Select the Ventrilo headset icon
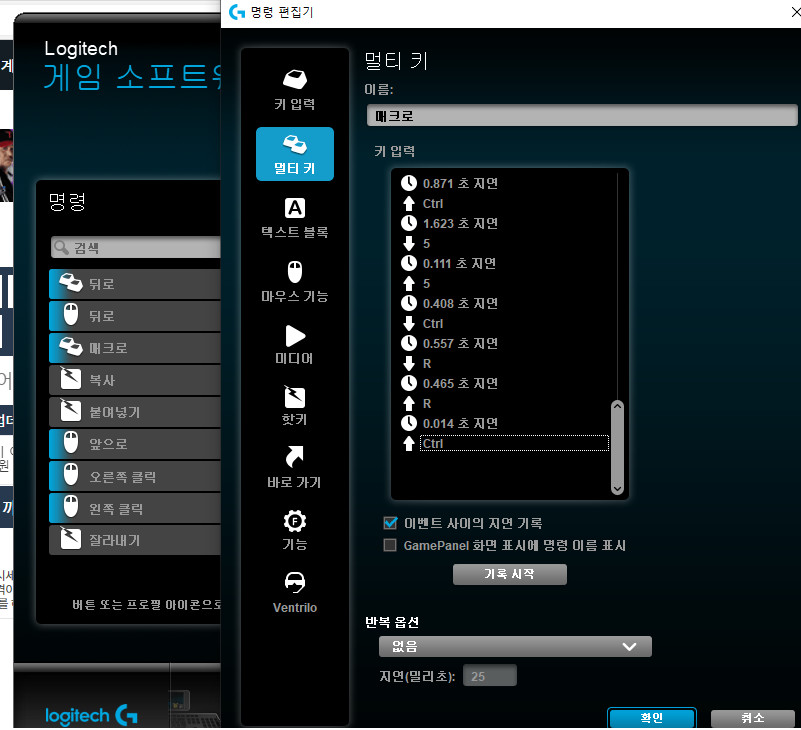Screen dimensions: 801x730 [294, 583]
